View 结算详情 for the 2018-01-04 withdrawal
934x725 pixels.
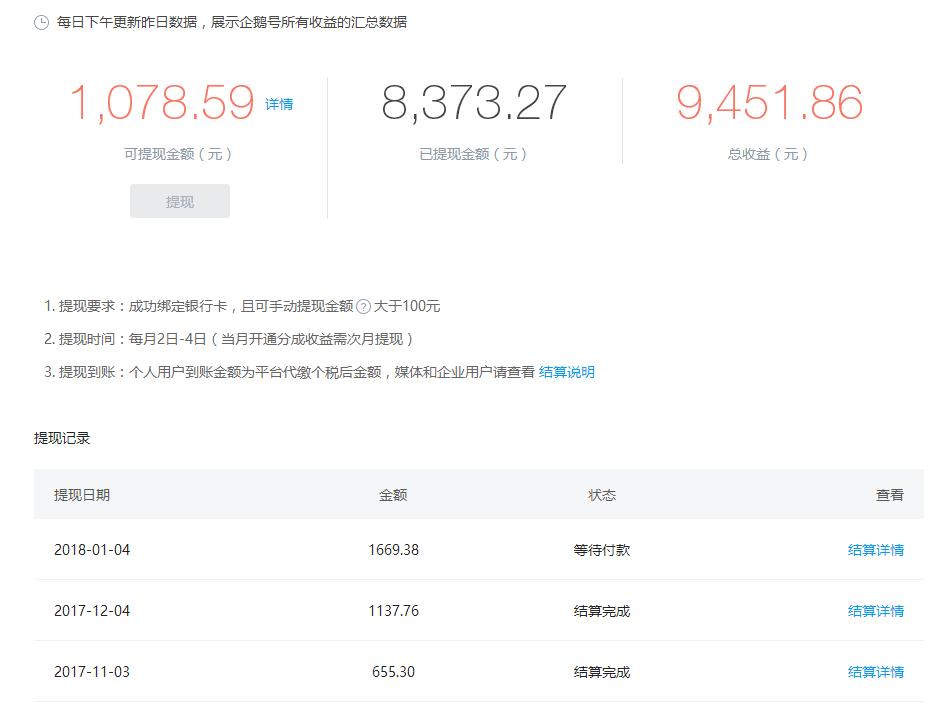874,549
